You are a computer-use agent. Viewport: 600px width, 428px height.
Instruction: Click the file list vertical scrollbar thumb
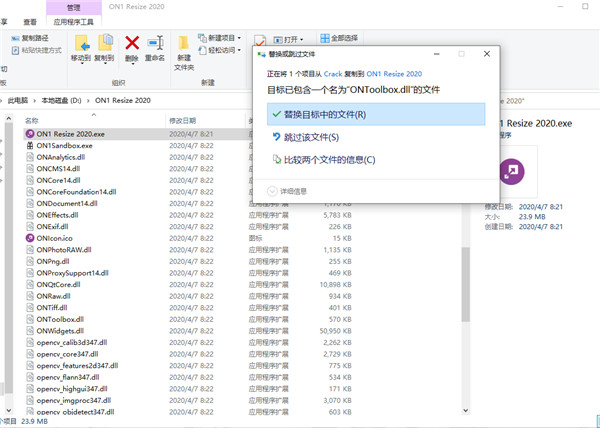465,284
